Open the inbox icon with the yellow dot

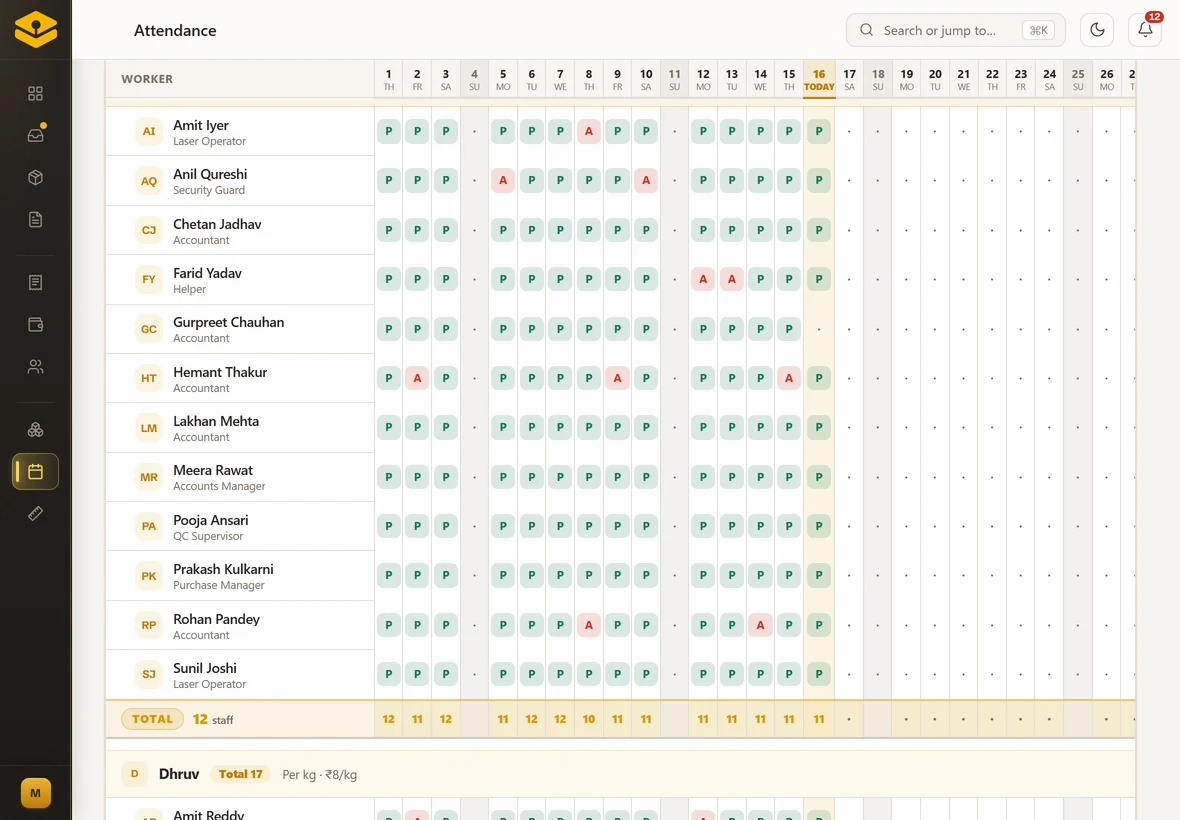point(35,135)
